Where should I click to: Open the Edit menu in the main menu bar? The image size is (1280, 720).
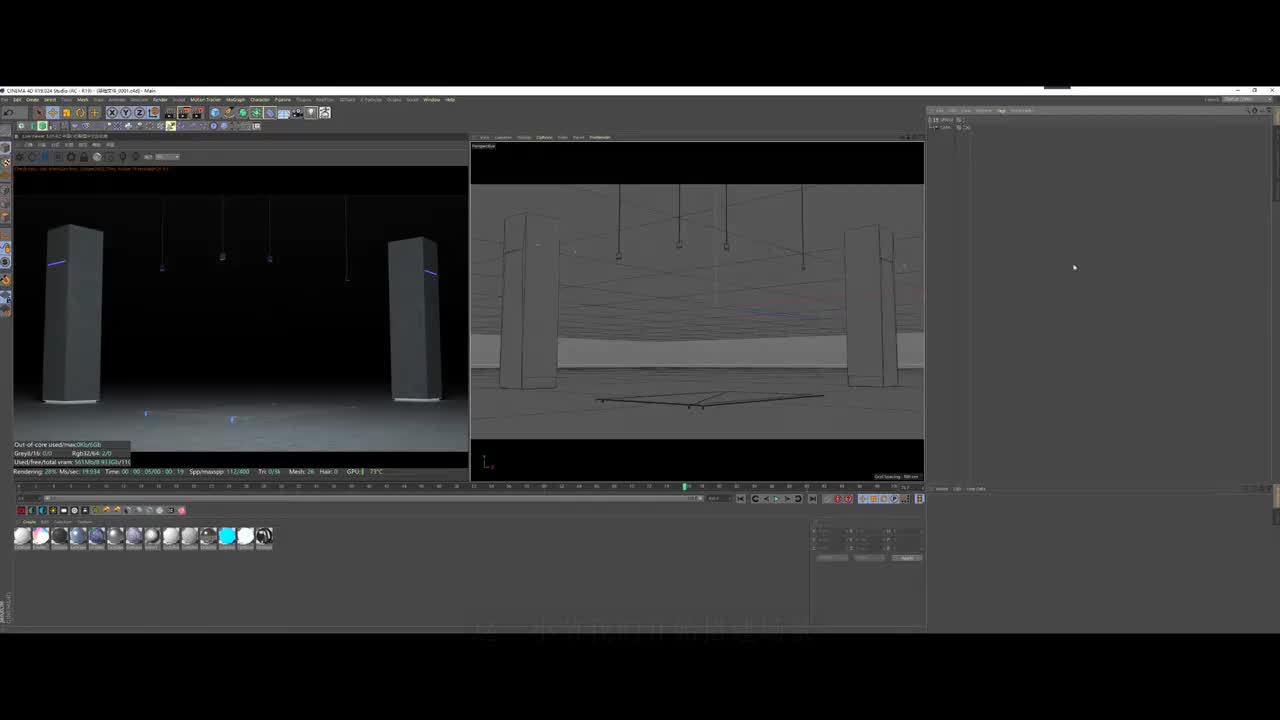[17, 100]
